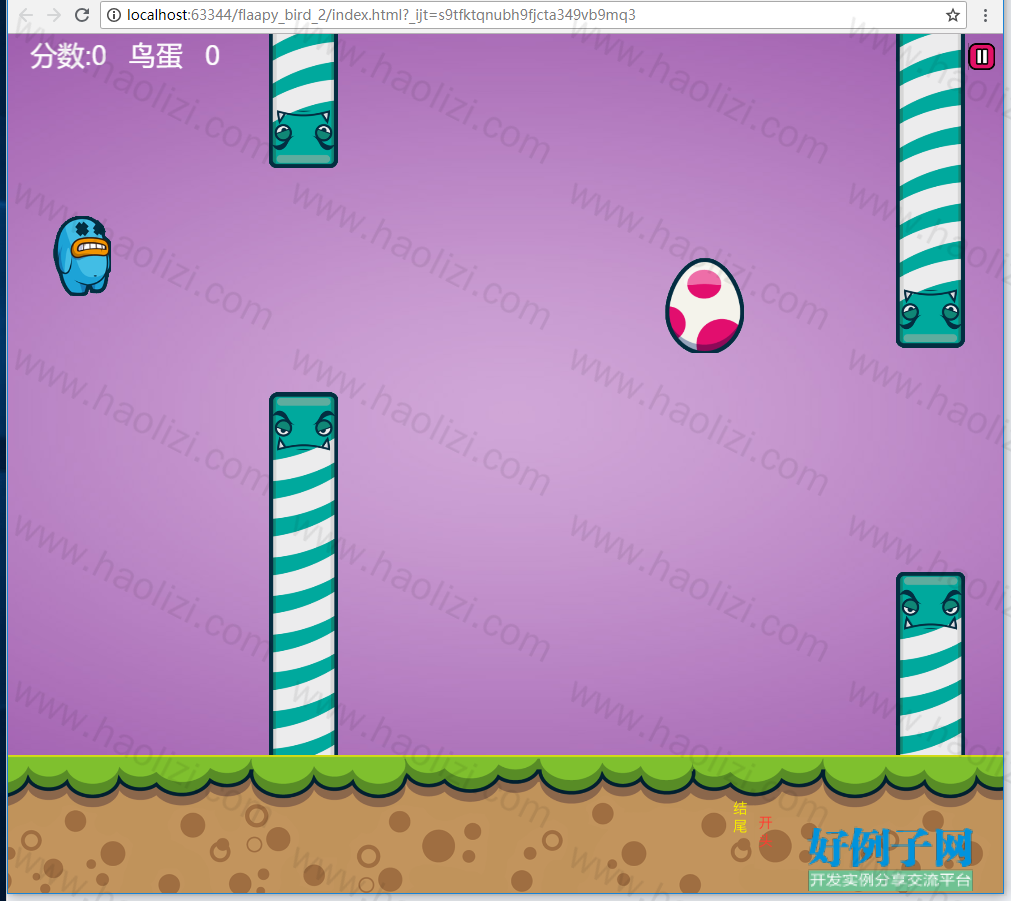Click the yellow 结尾 text on the ground
Screen dimensions: 1011x901
[740, 817]
